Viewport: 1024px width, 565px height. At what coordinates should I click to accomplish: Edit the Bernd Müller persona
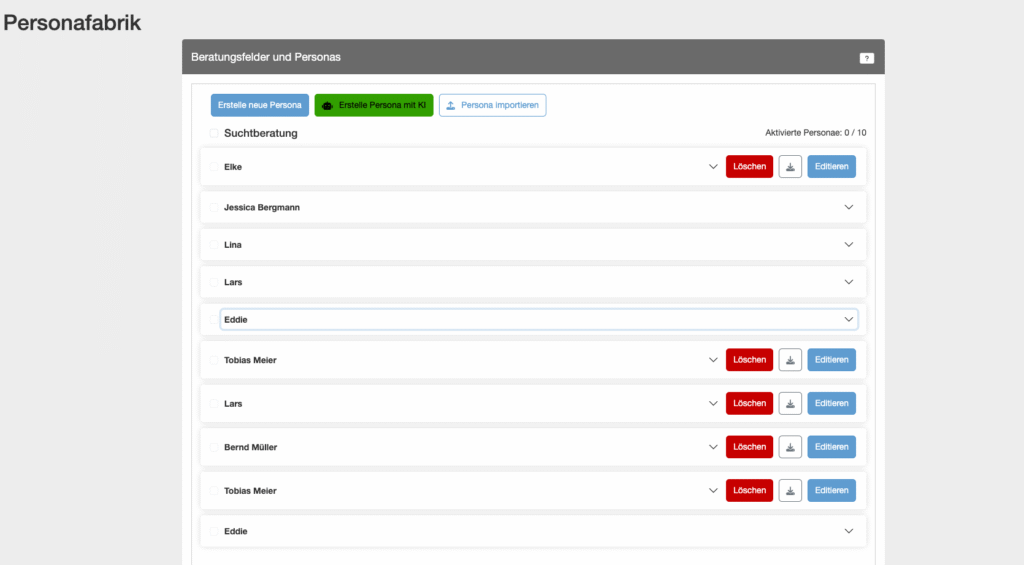(831, 447)
